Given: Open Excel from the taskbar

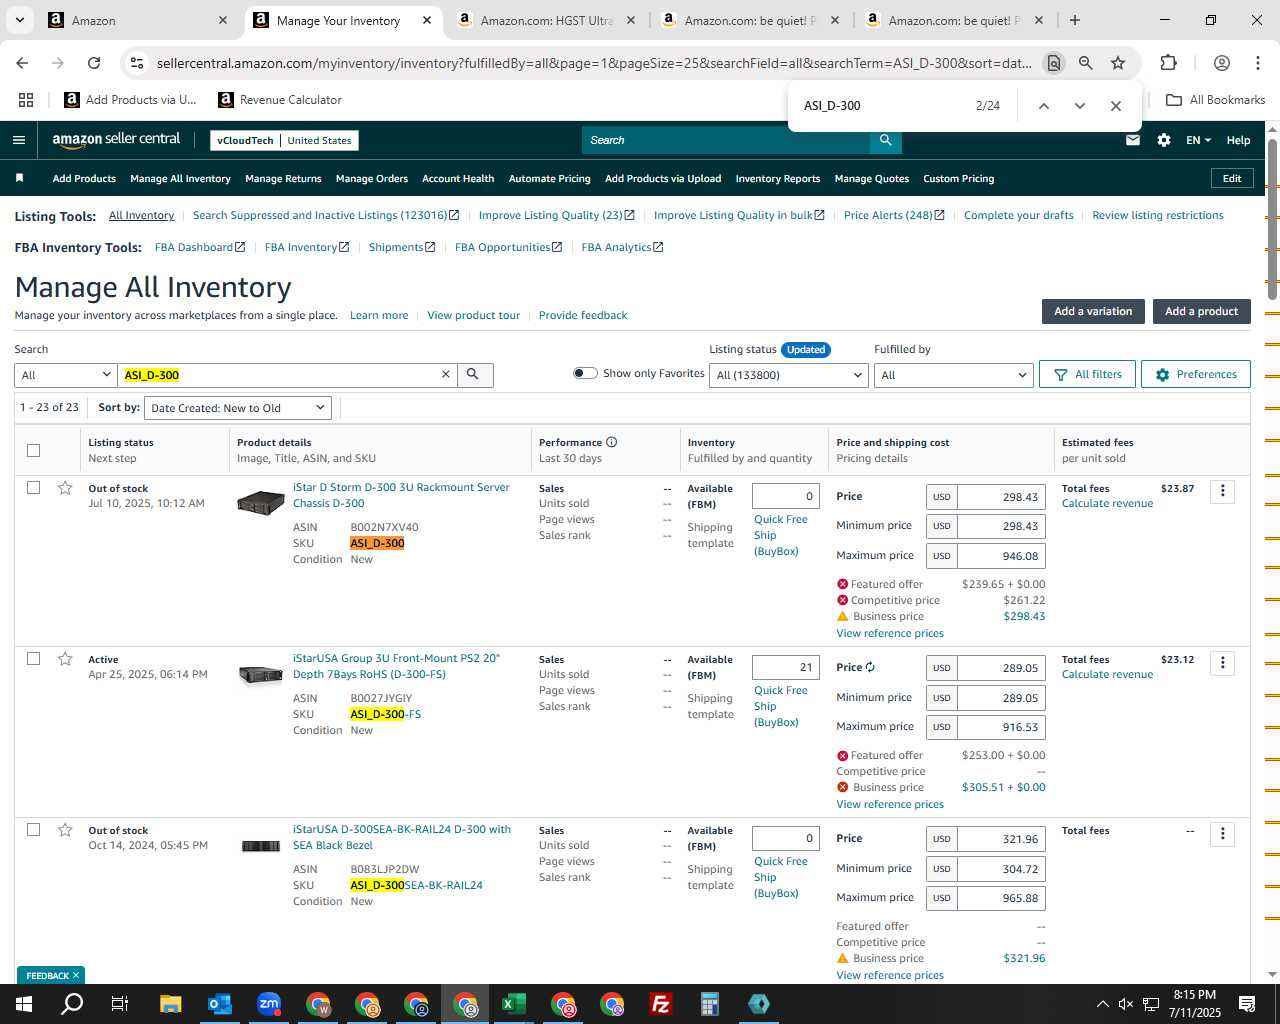Looking at the screenshot, I should [x=513, y=1004].
